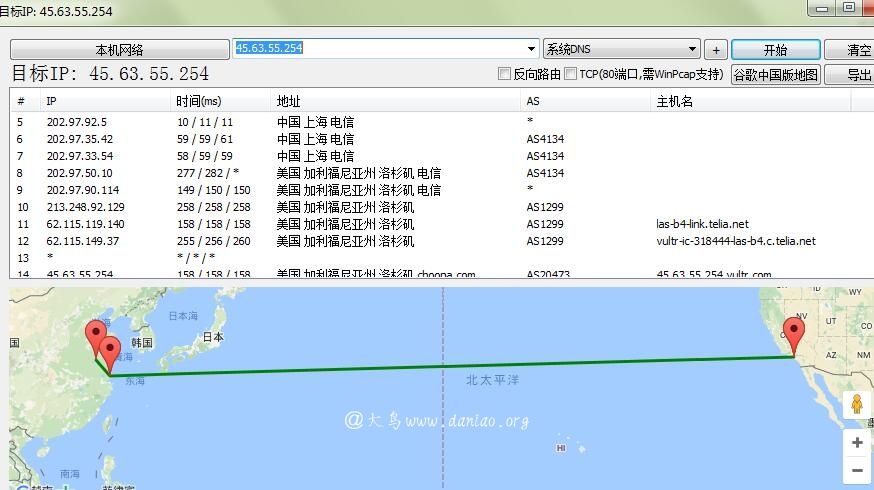This screenshot has height=490, width=874.
Task: Select row with IP 213.248.92.129
Action: tap(441, 207)
